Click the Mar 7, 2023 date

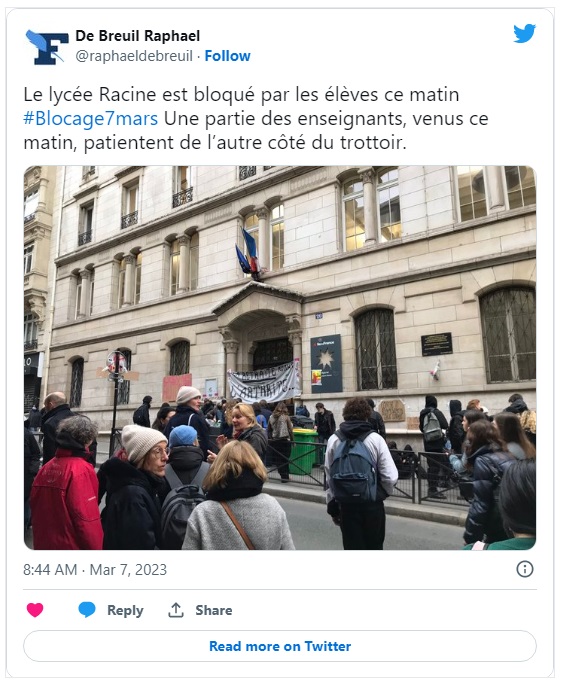point(128,570)
